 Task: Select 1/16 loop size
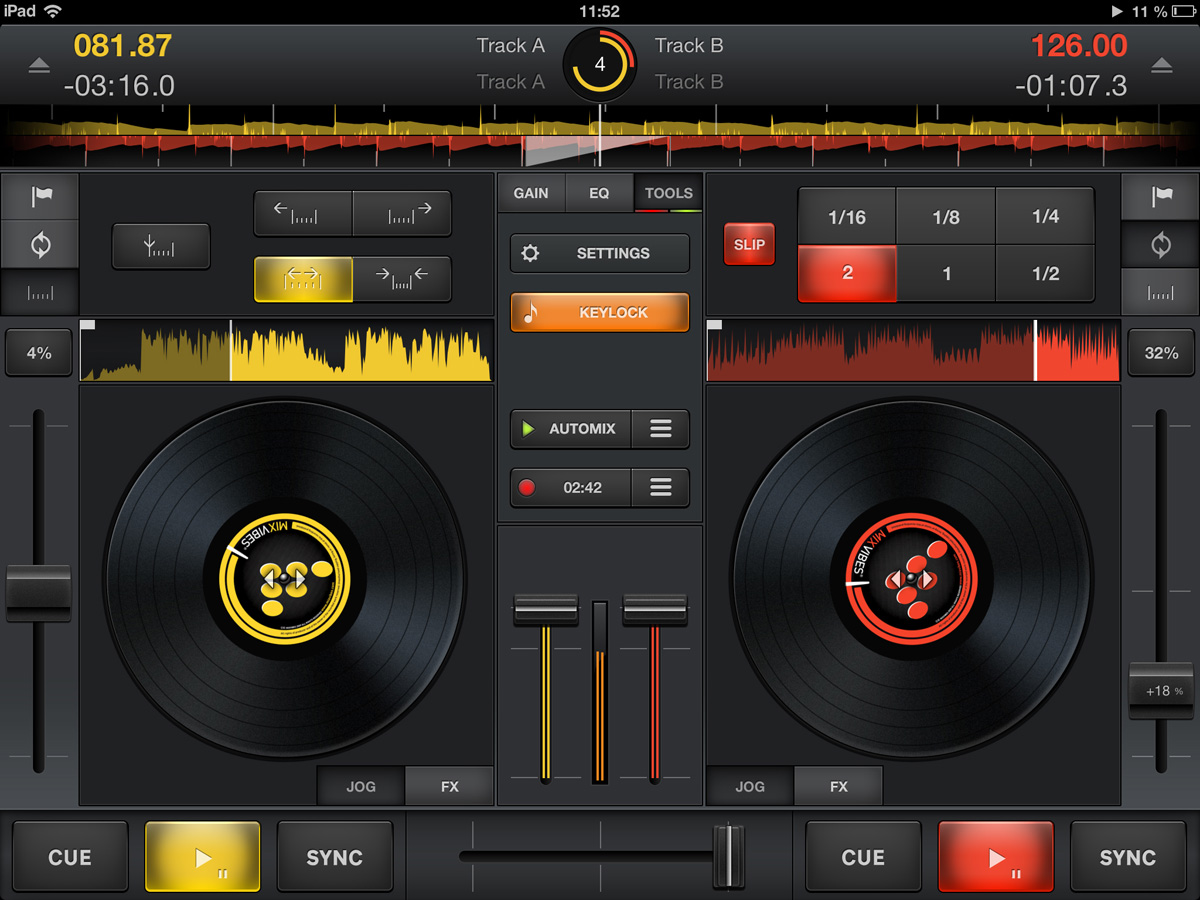(x=847, y=216)
